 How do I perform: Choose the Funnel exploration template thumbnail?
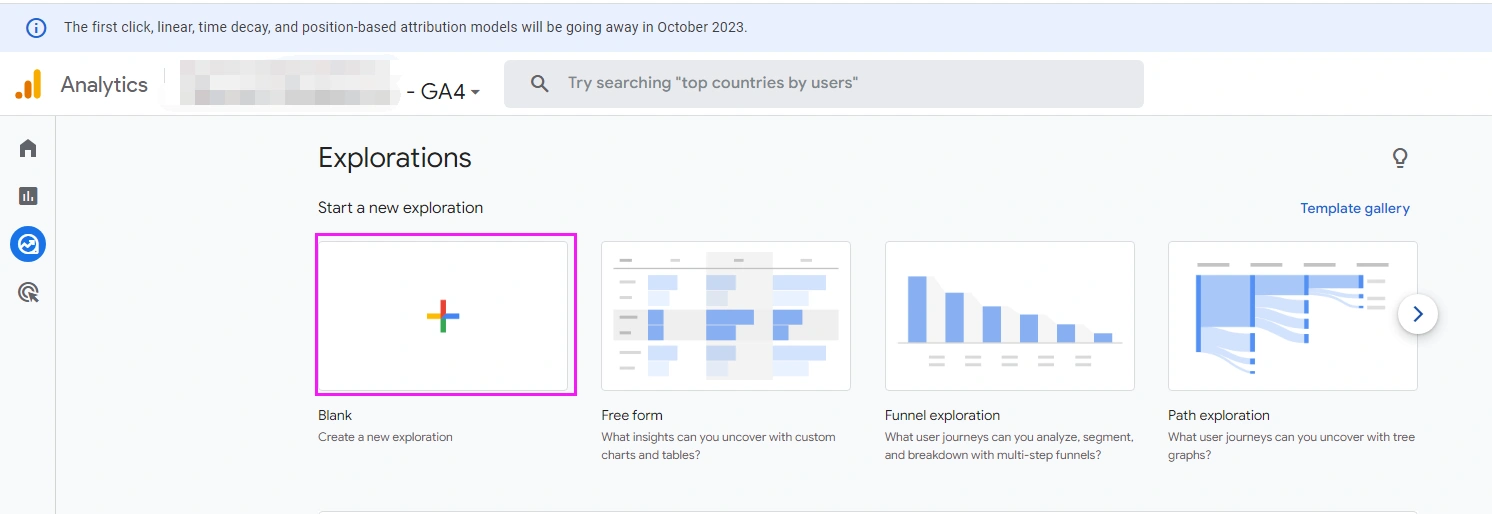[x=1009, y=315]
